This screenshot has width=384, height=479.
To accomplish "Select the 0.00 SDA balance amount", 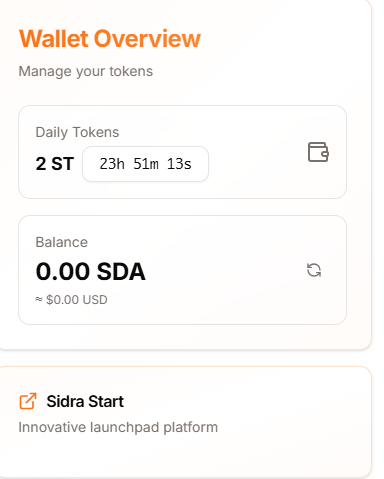I will point(91,271).
